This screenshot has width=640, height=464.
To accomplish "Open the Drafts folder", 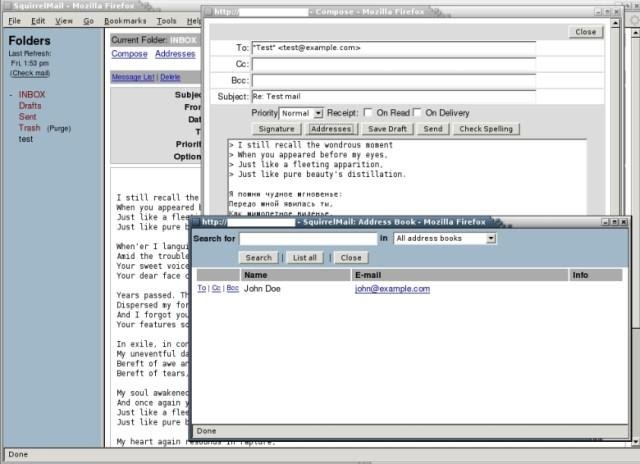I will [x=30, y=106].
